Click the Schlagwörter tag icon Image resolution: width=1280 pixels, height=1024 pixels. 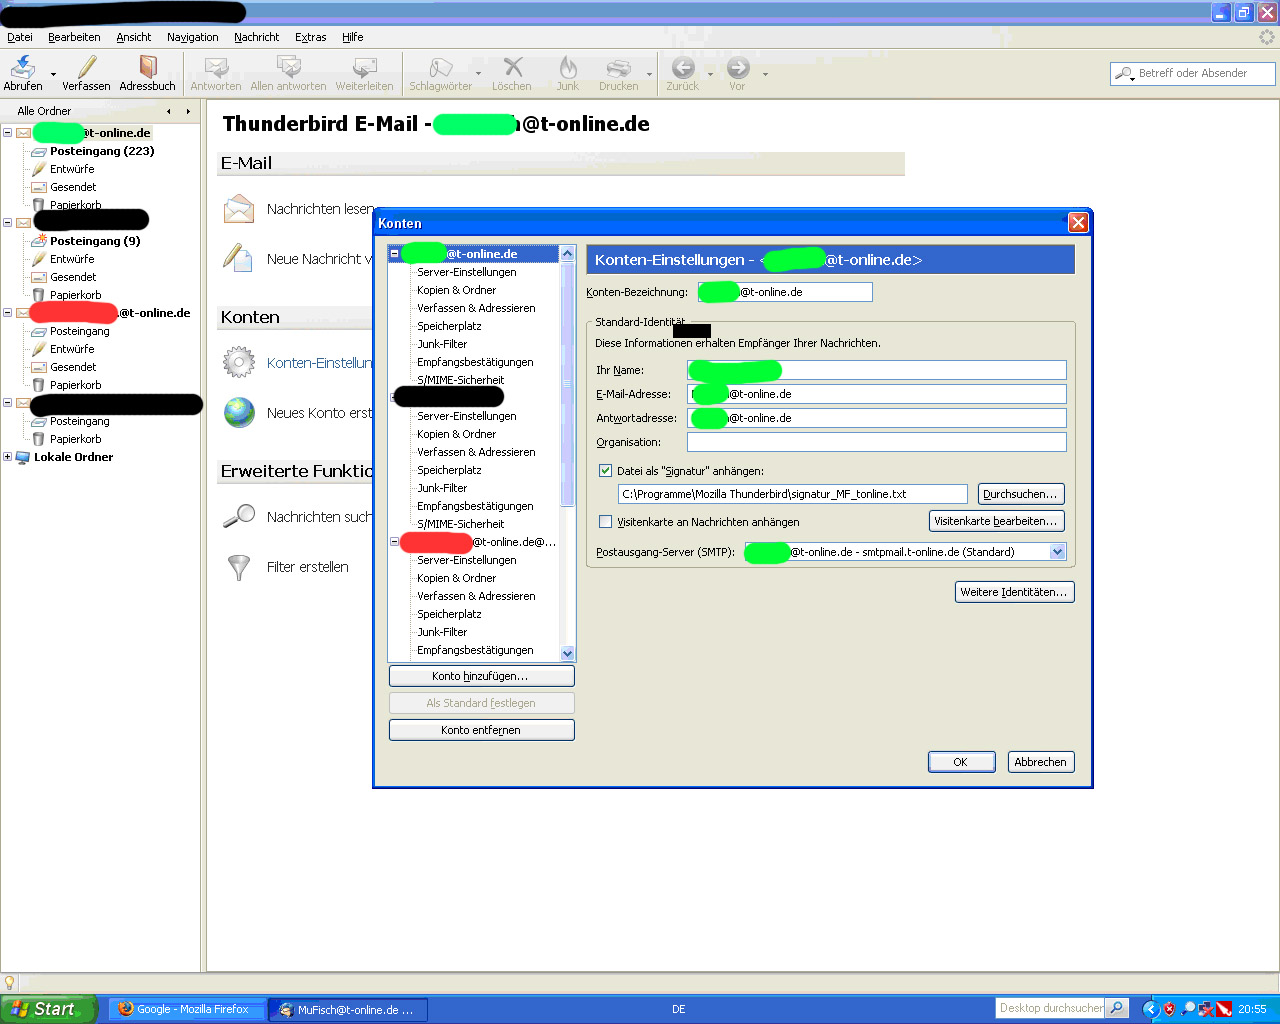pos(440,67)
